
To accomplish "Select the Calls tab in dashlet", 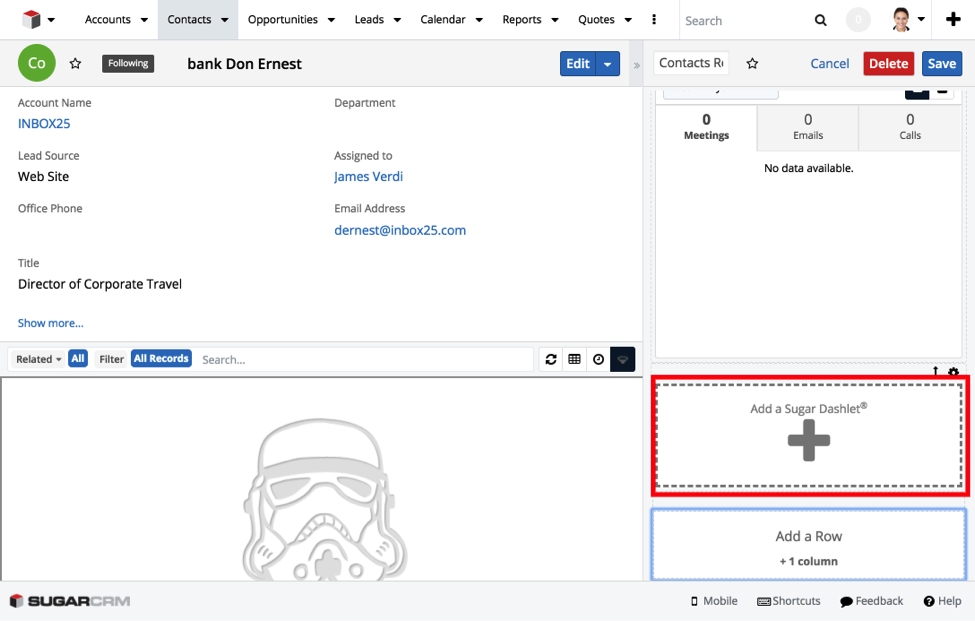I will (x=910, y=127).
